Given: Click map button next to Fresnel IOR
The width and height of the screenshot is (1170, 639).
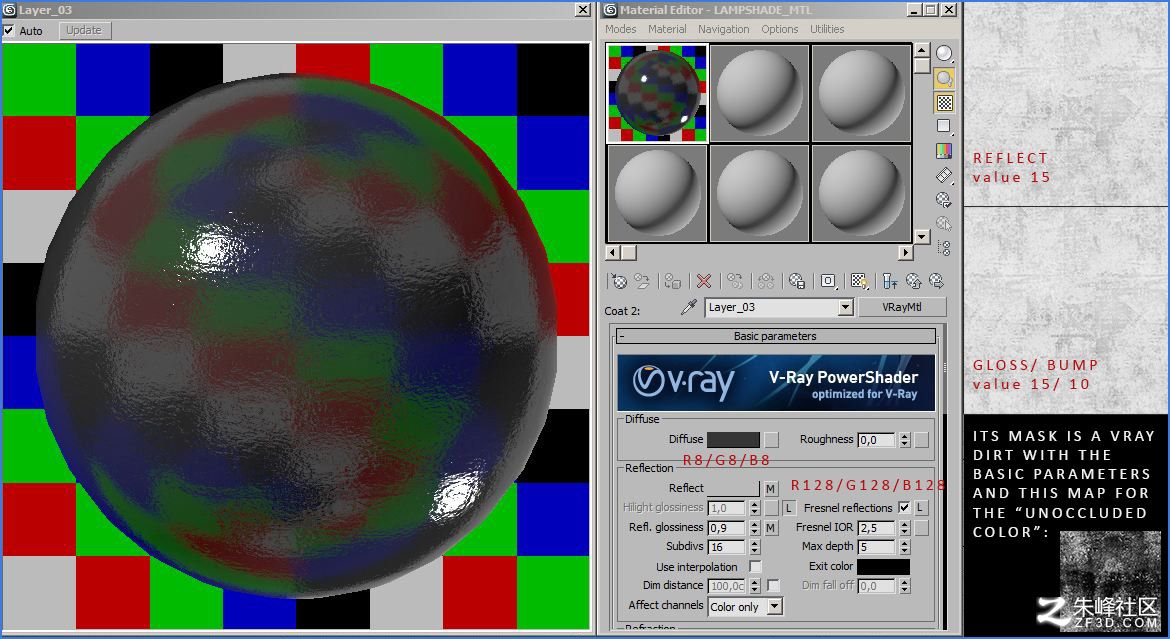Looking at the screenshot, I should point(922,528).
